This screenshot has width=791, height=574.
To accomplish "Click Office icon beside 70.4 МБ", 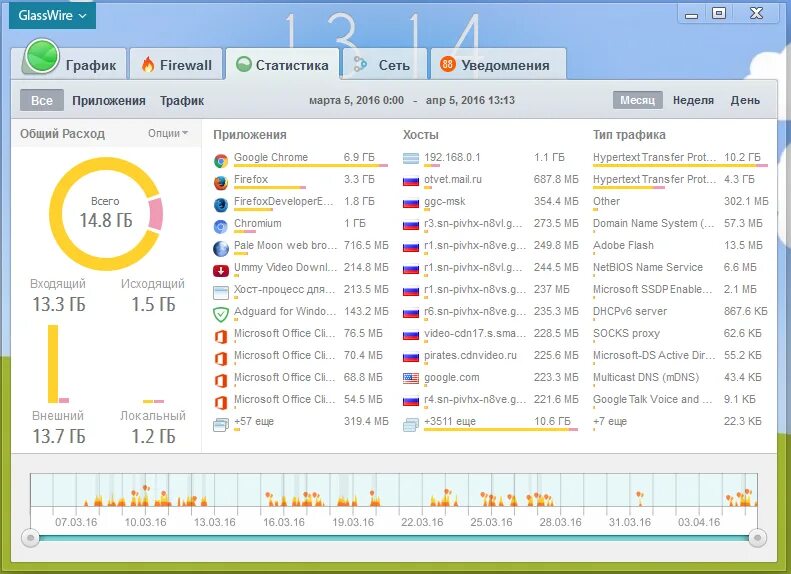I will [220, 359].
